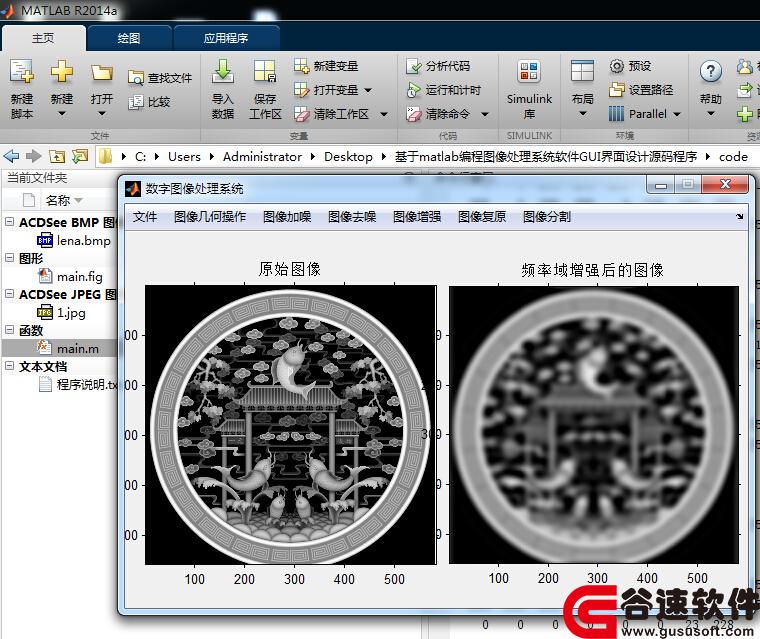Screen dimensions: 760x639
Task: Expand Clear Workspace dropdown arrow
Action: (384, 114)
